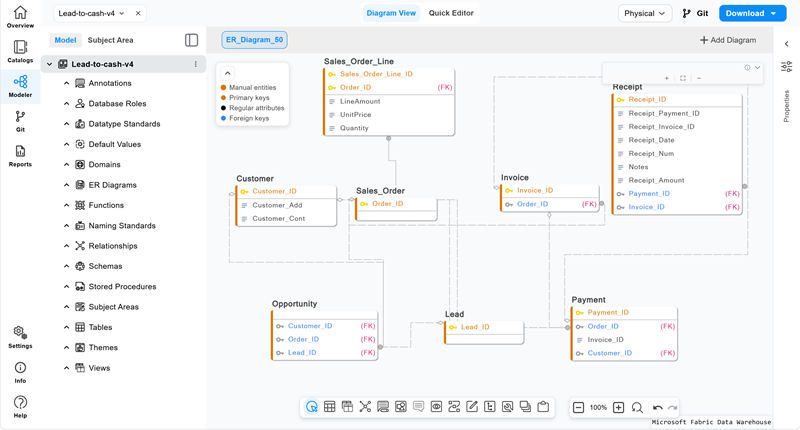
Task: Open the kebab menu beside Lead-to-cash-v4 tree root
Action: point(195,64)
